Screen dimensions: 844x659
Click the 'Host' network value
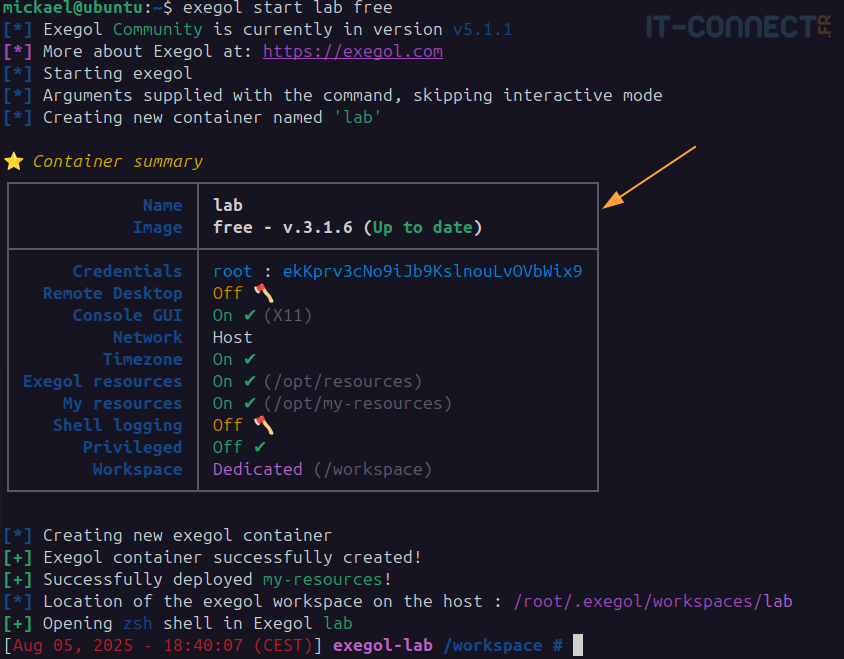(232, 337)
